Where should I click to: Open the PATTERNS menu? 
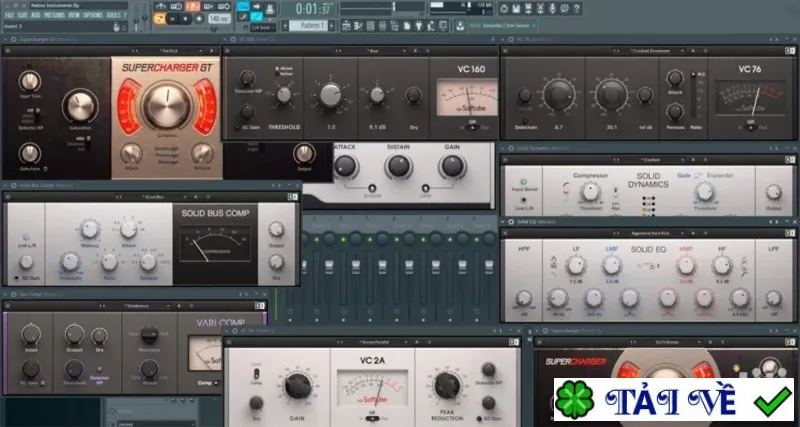54,15
